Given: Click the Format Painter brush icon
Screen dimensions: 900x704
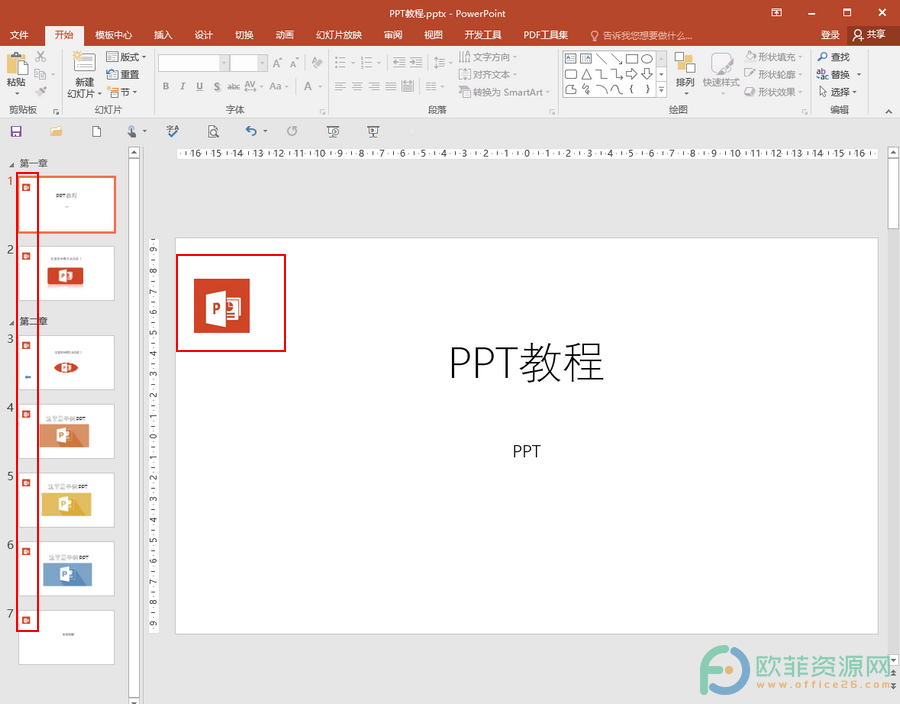Looking at the screenshot, I should point(40,92).
